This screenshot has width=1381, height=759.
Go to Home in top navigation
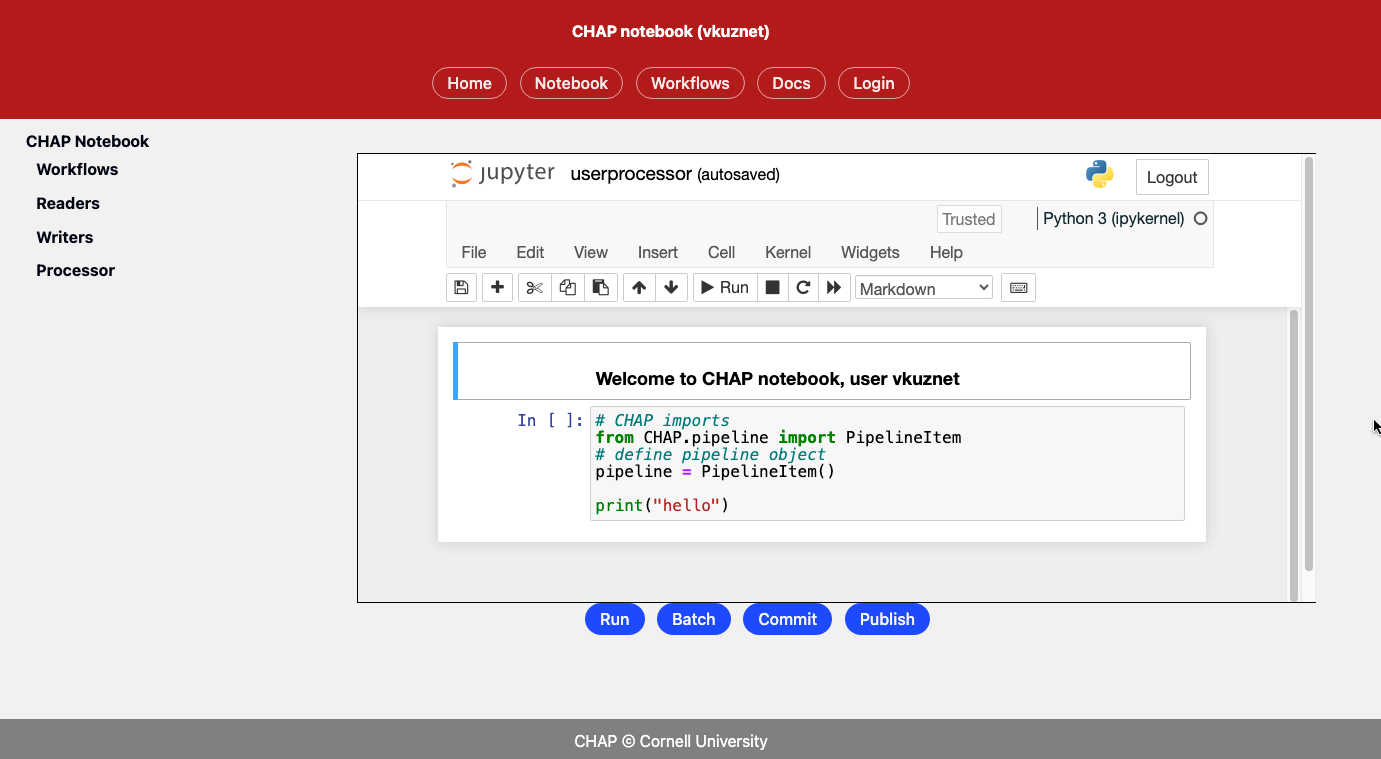[469, 83]
